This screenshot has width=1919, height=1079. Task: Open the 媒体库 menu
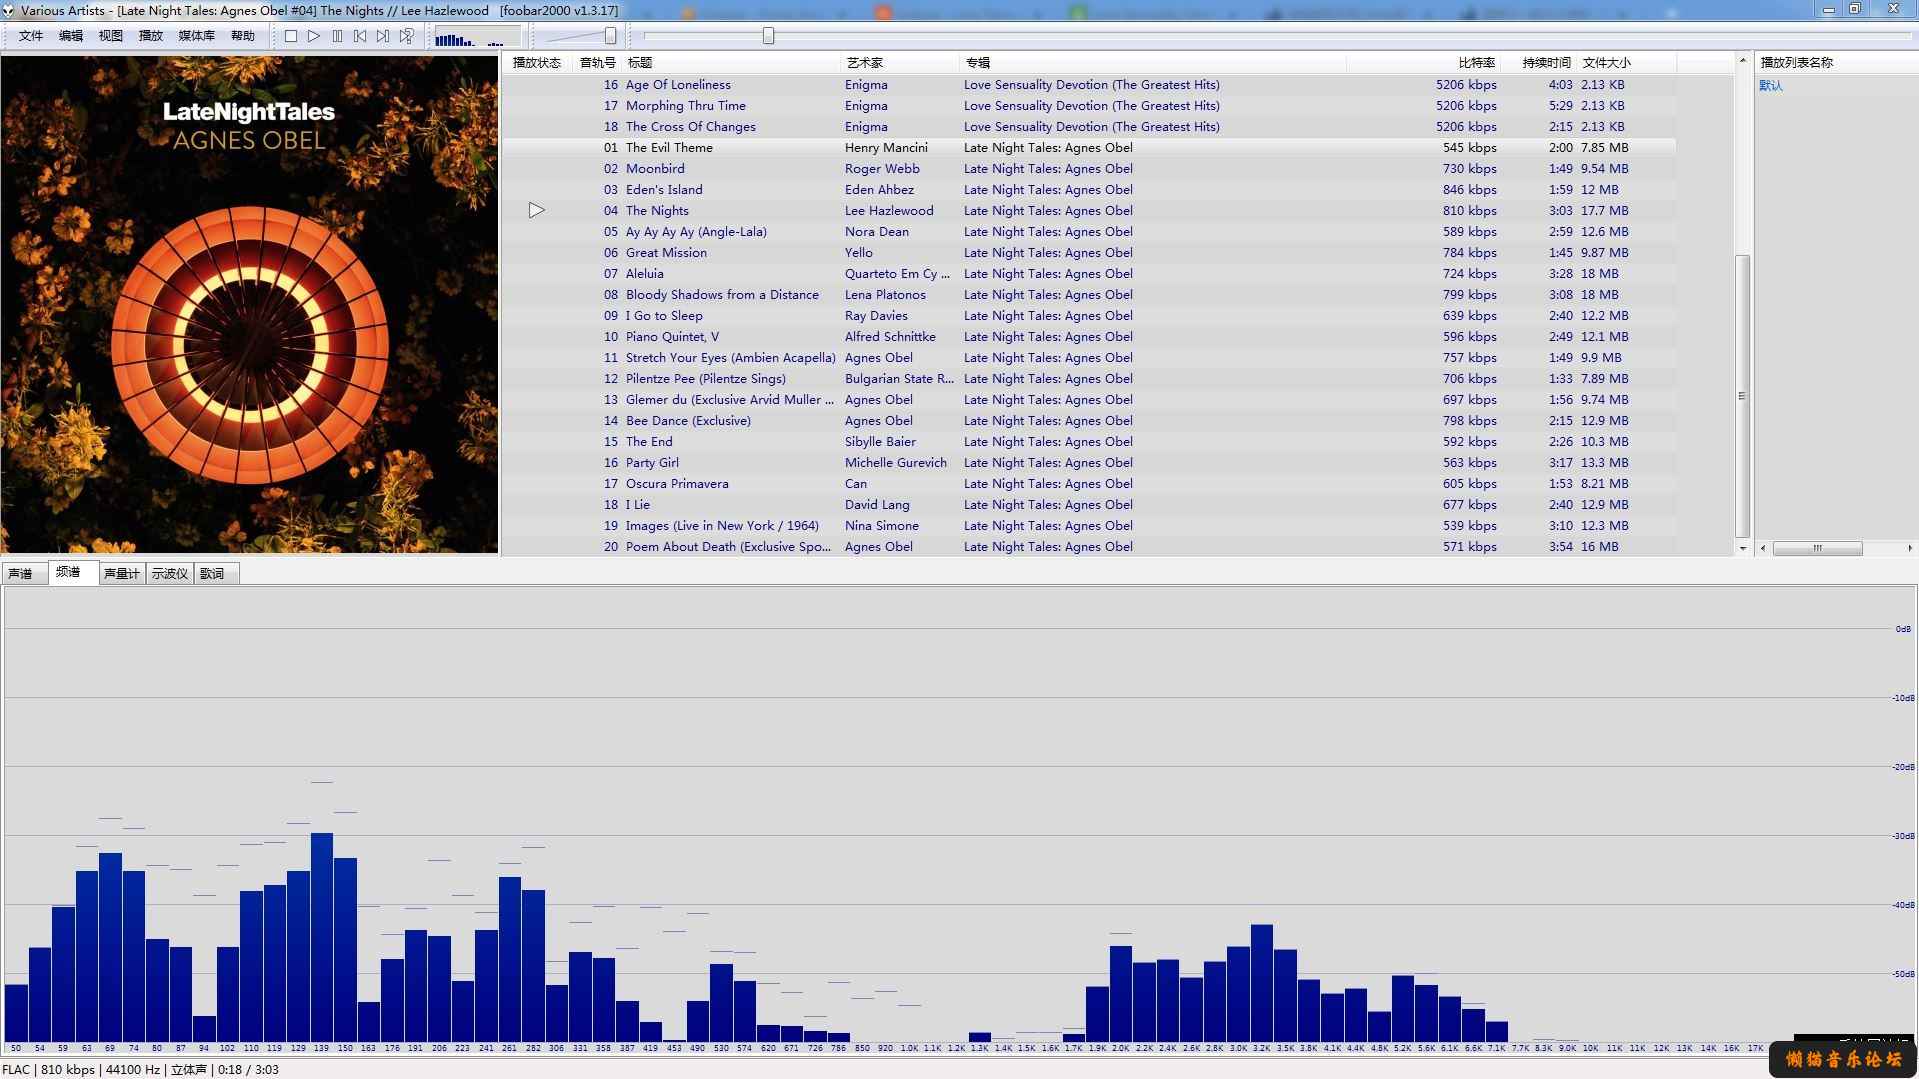pos(197,36)
